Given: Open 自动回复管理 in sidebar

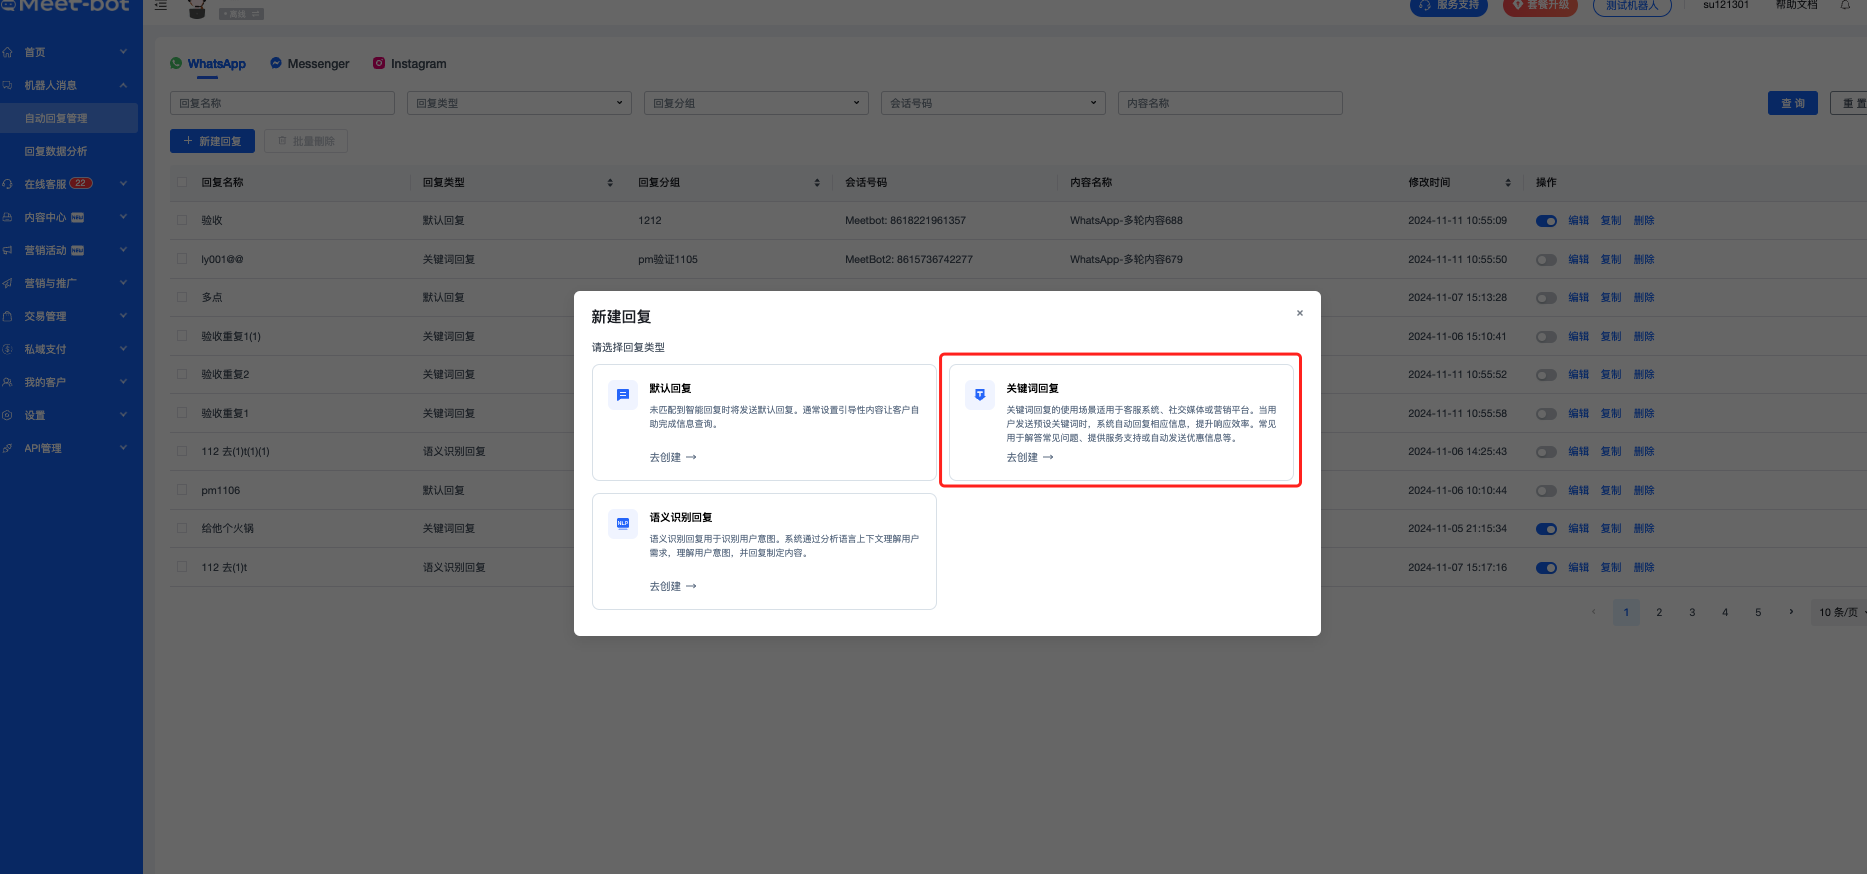Looking at the screenshot, I should [x=69, y=118].
